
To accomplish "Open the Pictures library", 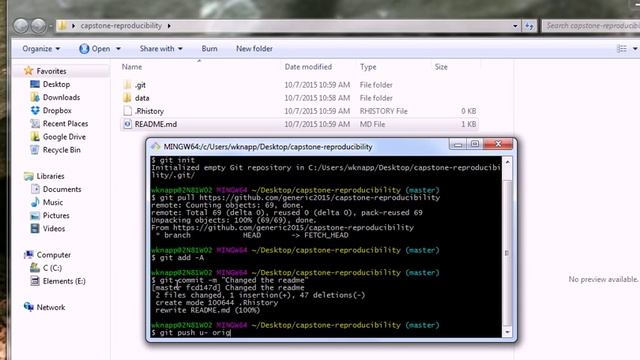I will [x=56, y=215].
